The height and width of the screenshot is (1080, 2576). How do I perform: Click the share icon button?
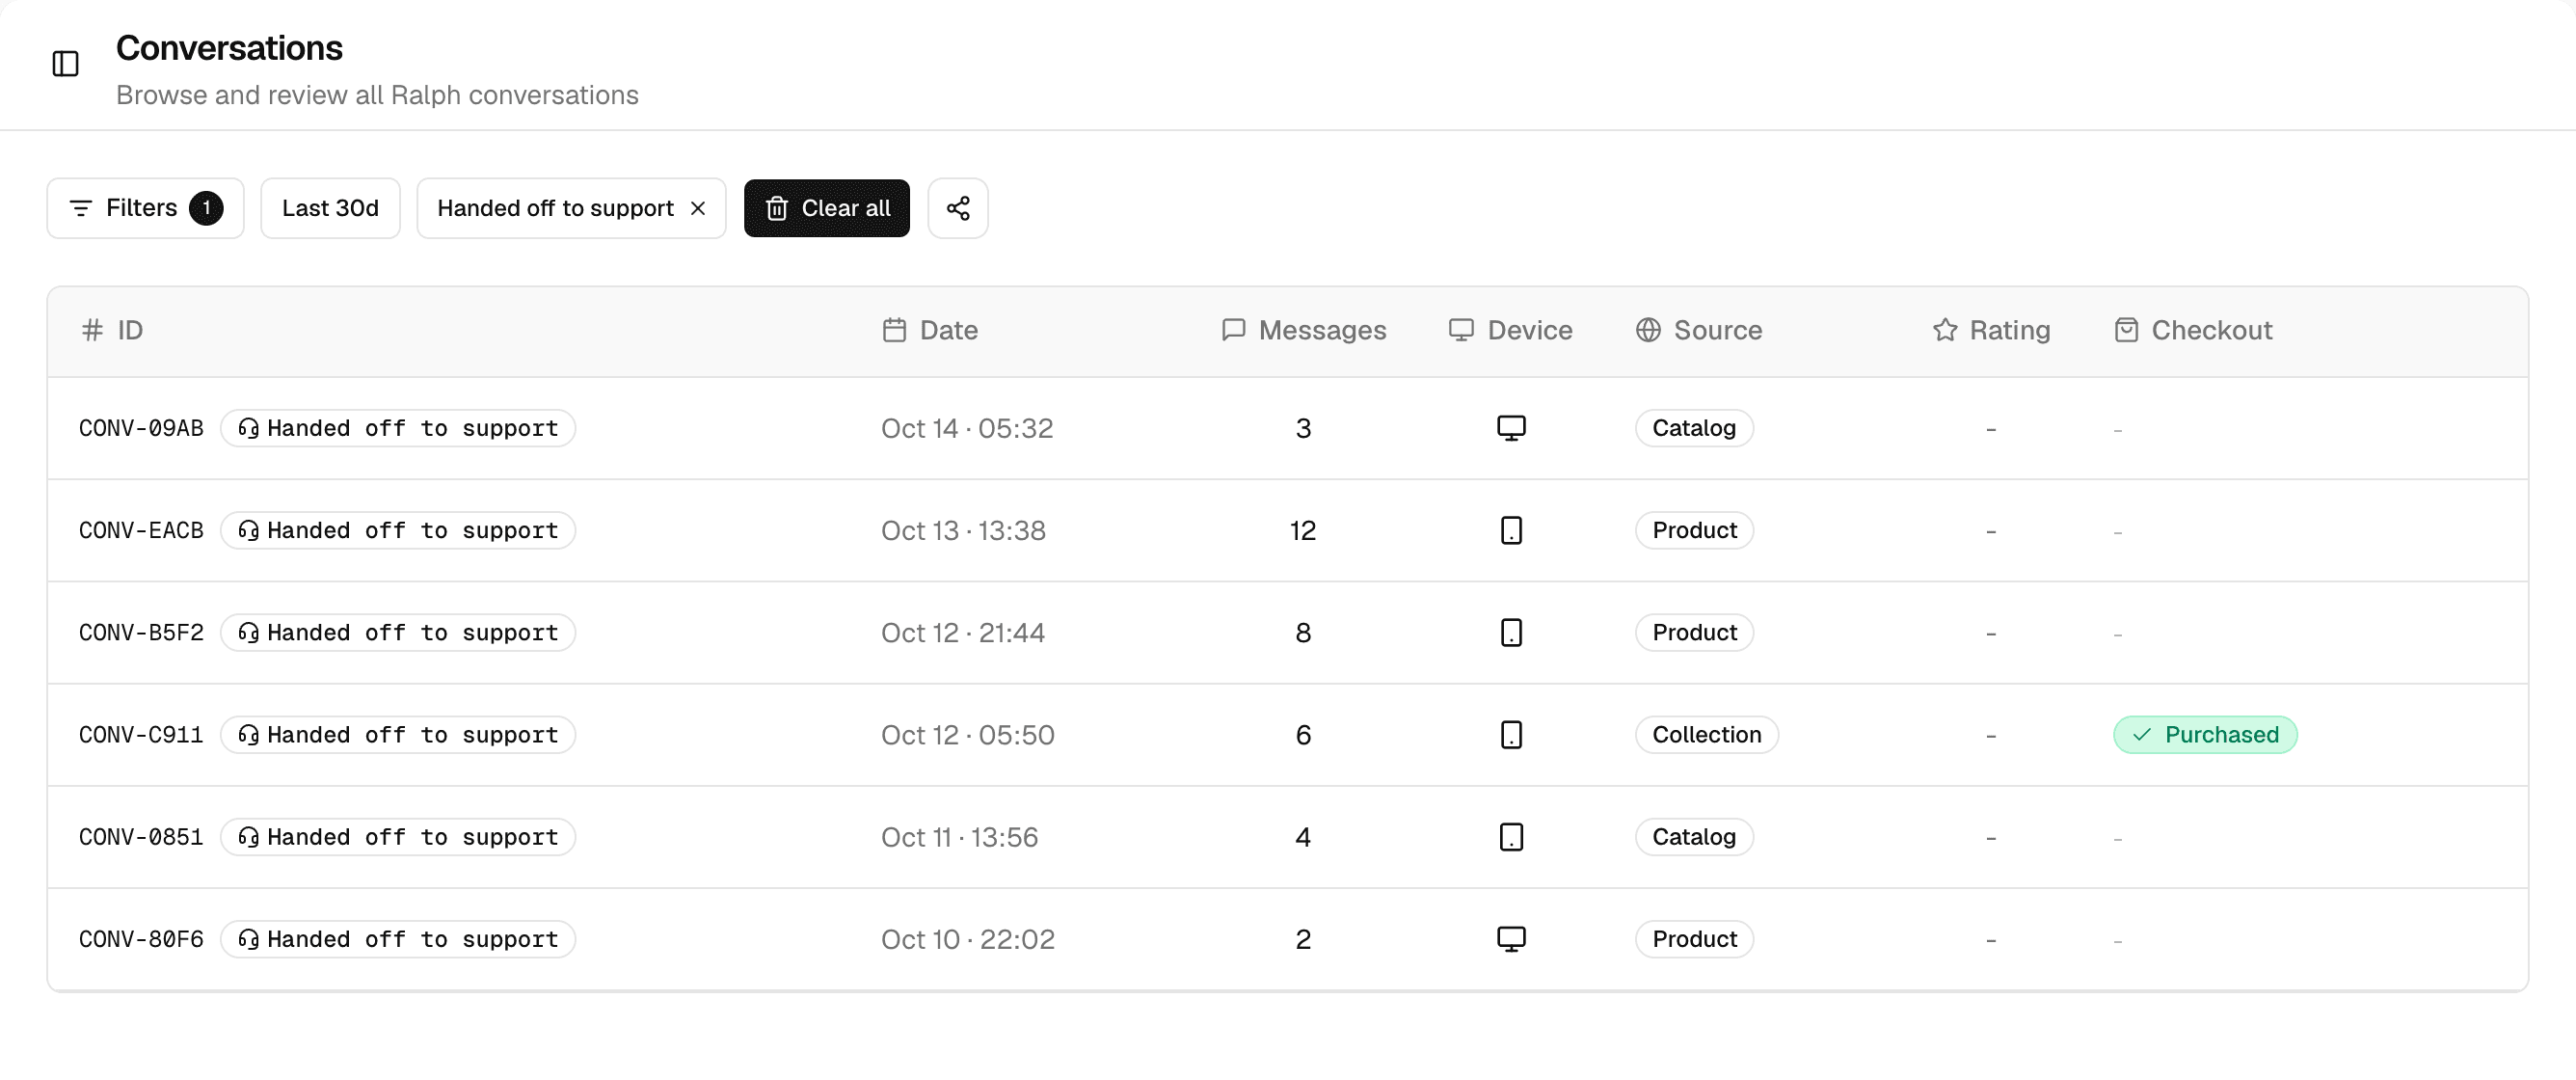(x=957, y=208)
